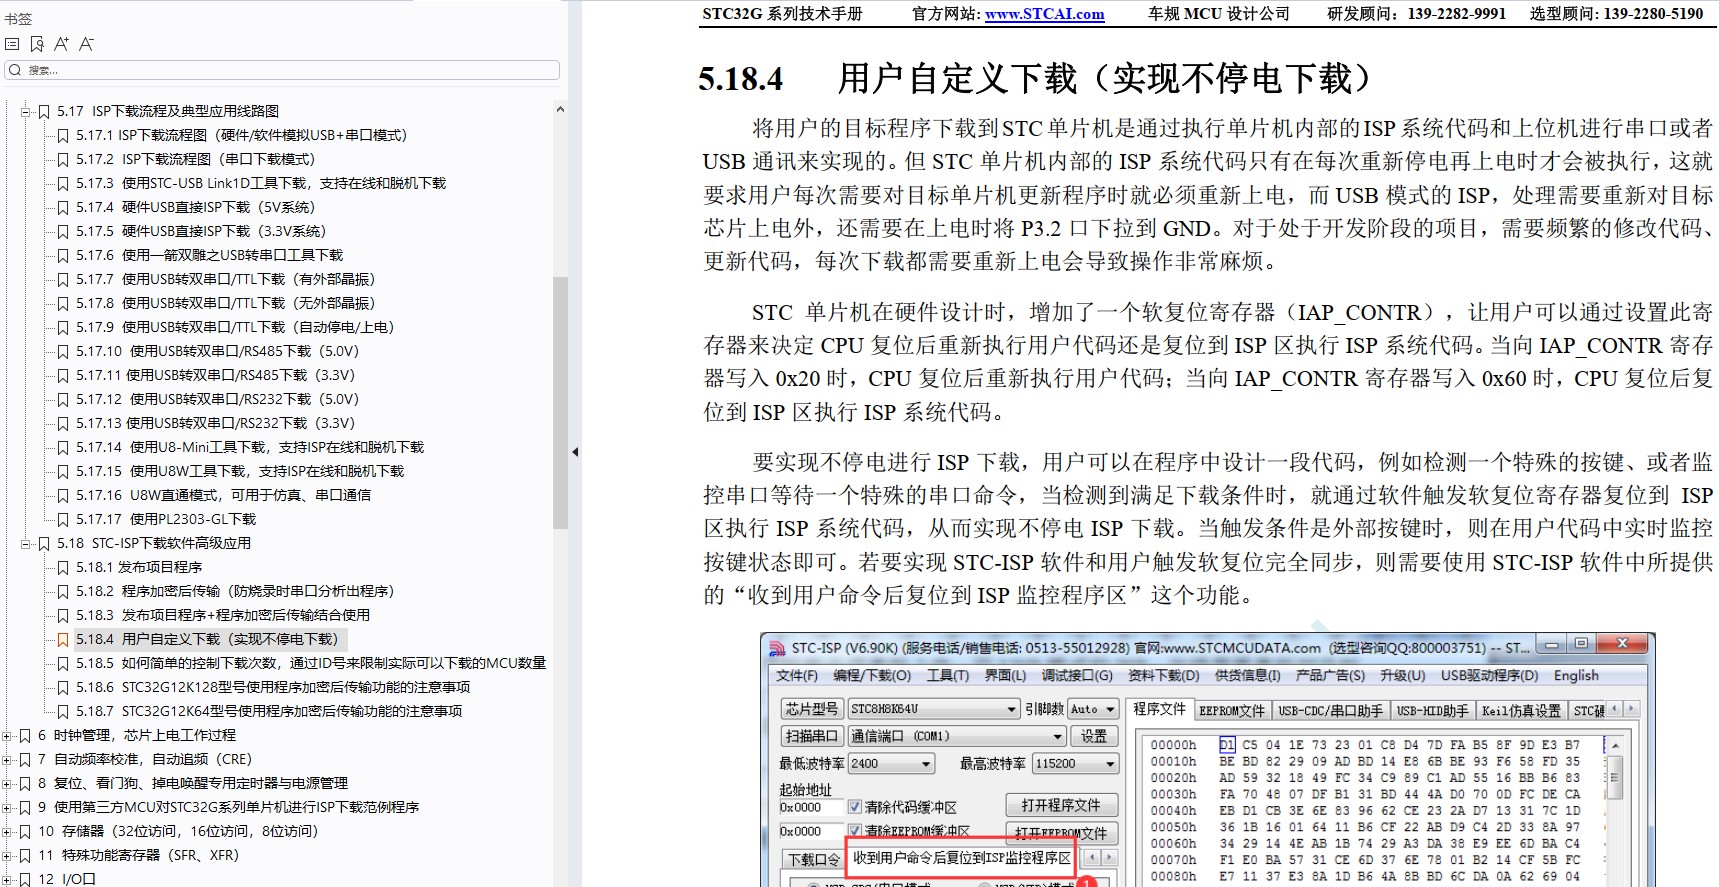1719x887 pixels.
Task: Decrease bookmark font size with A- icon
Action: [87, 44]
